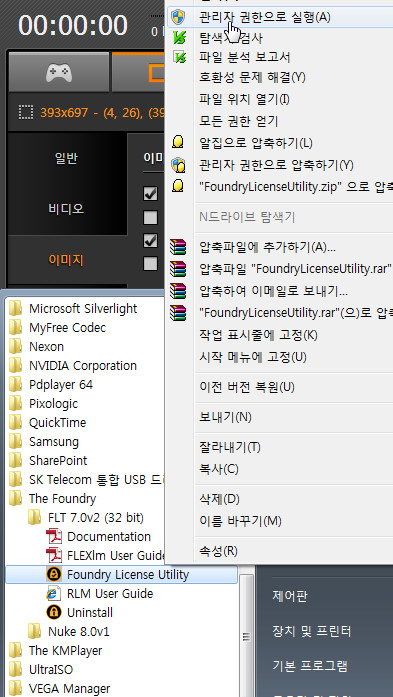Switch to the gamepad tab in recorder
Screen dimensions: 393x697
point(59,73)
